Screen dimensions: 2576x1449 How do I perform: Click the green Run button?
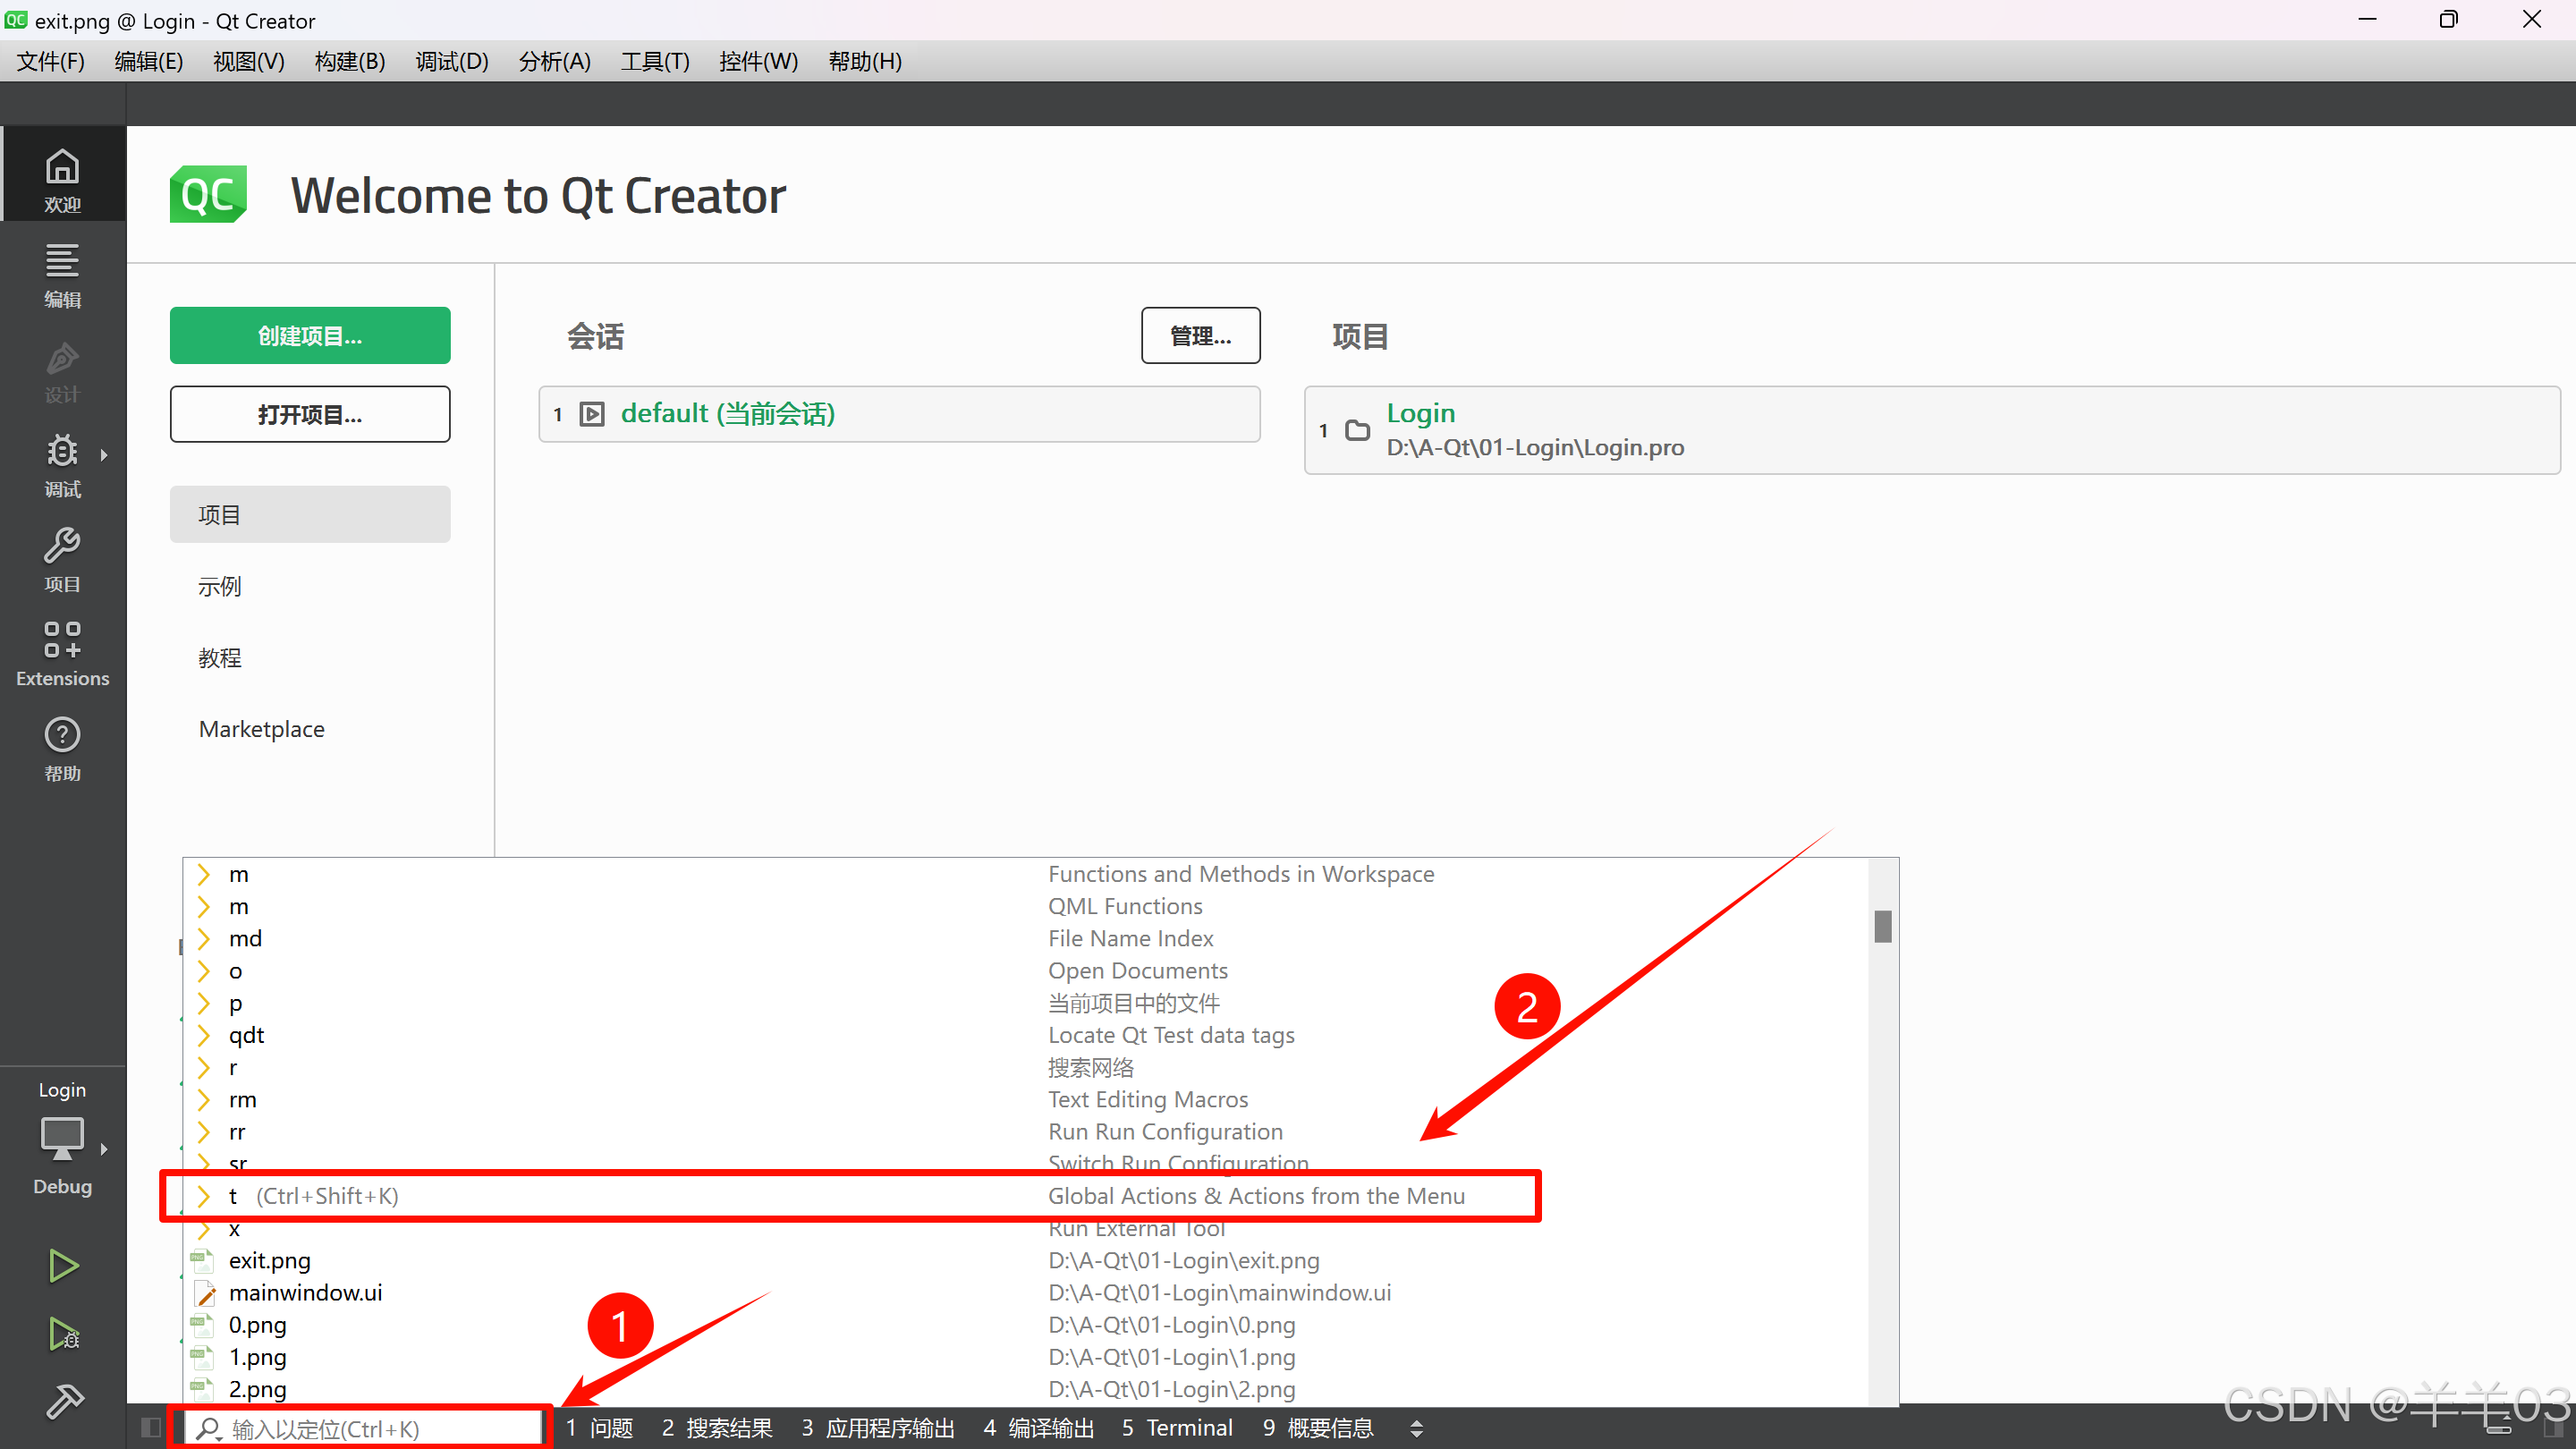(63, 1266)
